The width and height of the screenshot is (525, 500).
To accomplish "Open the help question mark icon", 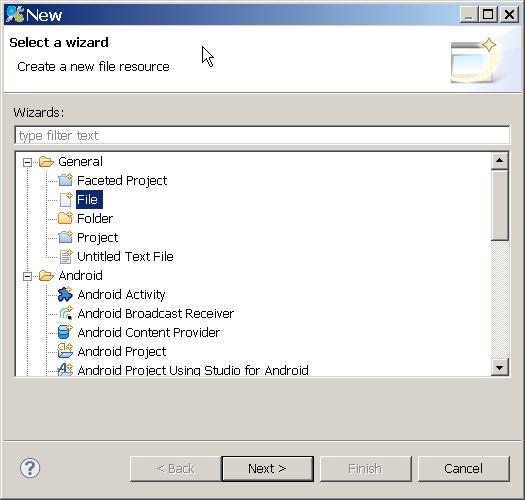I will [x=30, y=468].
